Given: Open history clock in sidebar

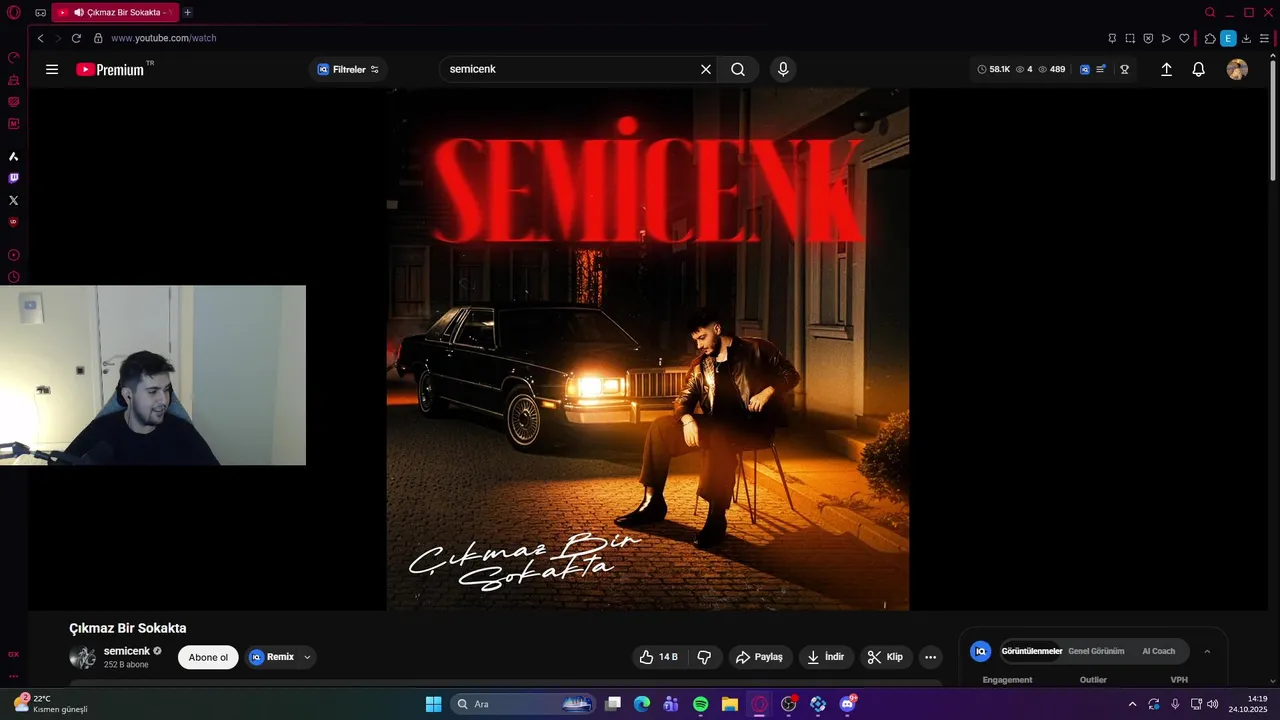Looking at the screenshot, I should click(14, 277).
